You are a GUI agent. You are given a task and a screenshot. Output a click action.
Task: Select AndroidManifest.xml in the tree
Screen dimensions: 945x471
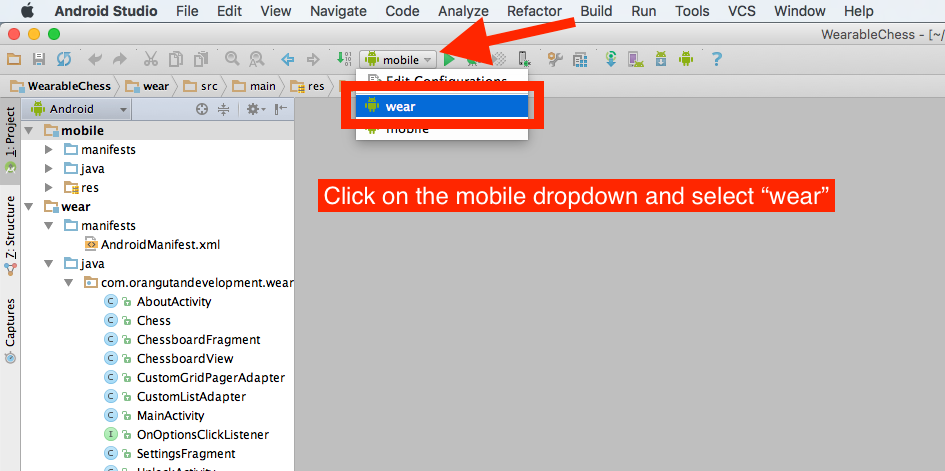[152, 245]
